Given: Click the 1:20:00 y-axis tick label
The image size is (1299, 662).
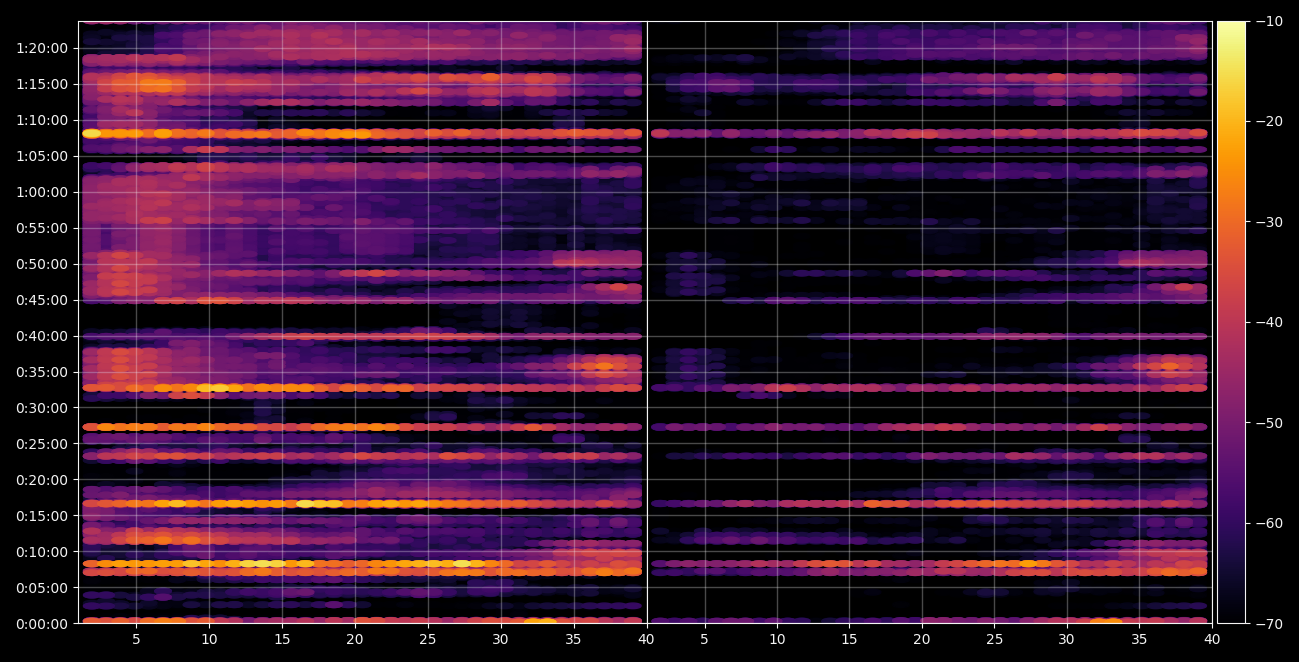Looking at the screenshot, I should click(42, 48).
